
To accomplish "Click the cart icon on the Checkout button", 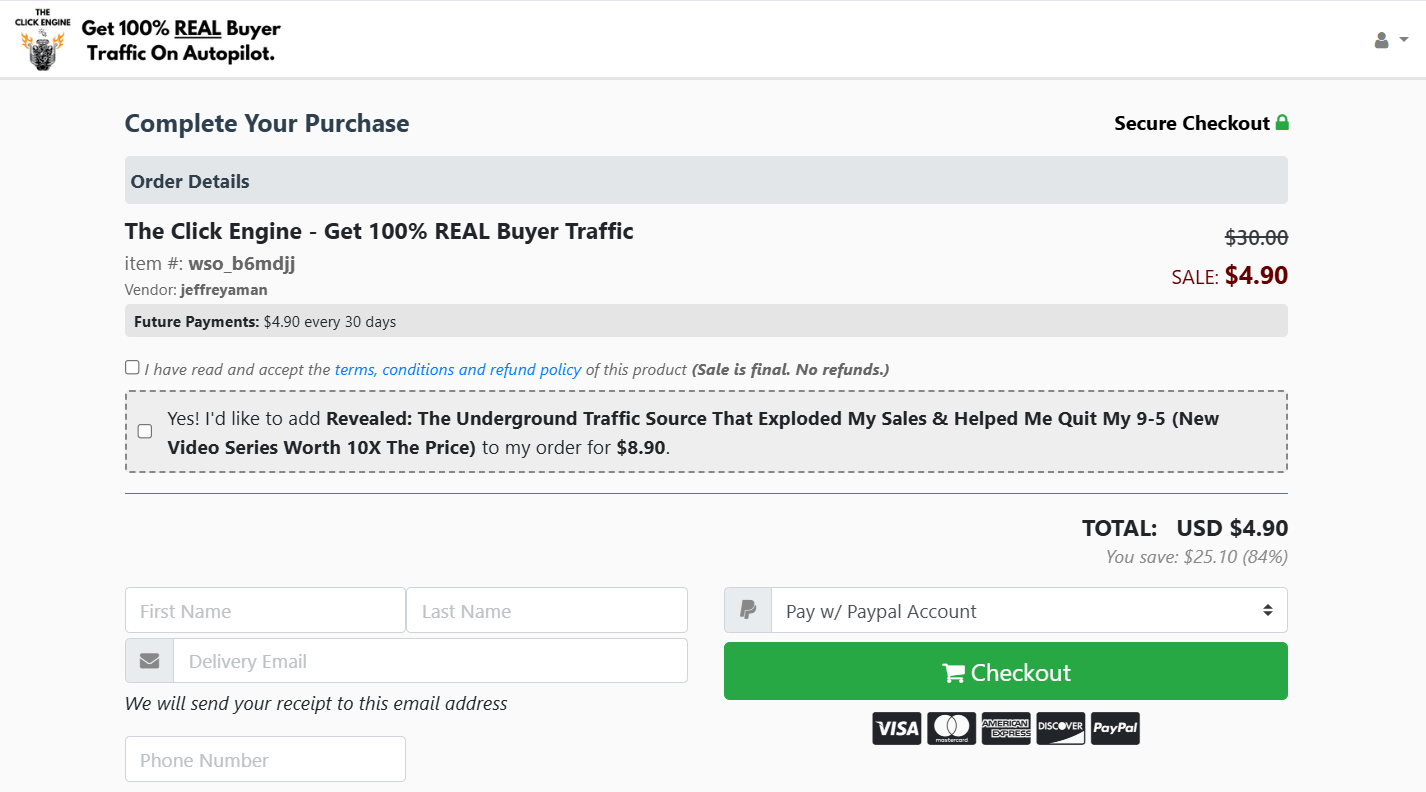I will click(954, 673).
